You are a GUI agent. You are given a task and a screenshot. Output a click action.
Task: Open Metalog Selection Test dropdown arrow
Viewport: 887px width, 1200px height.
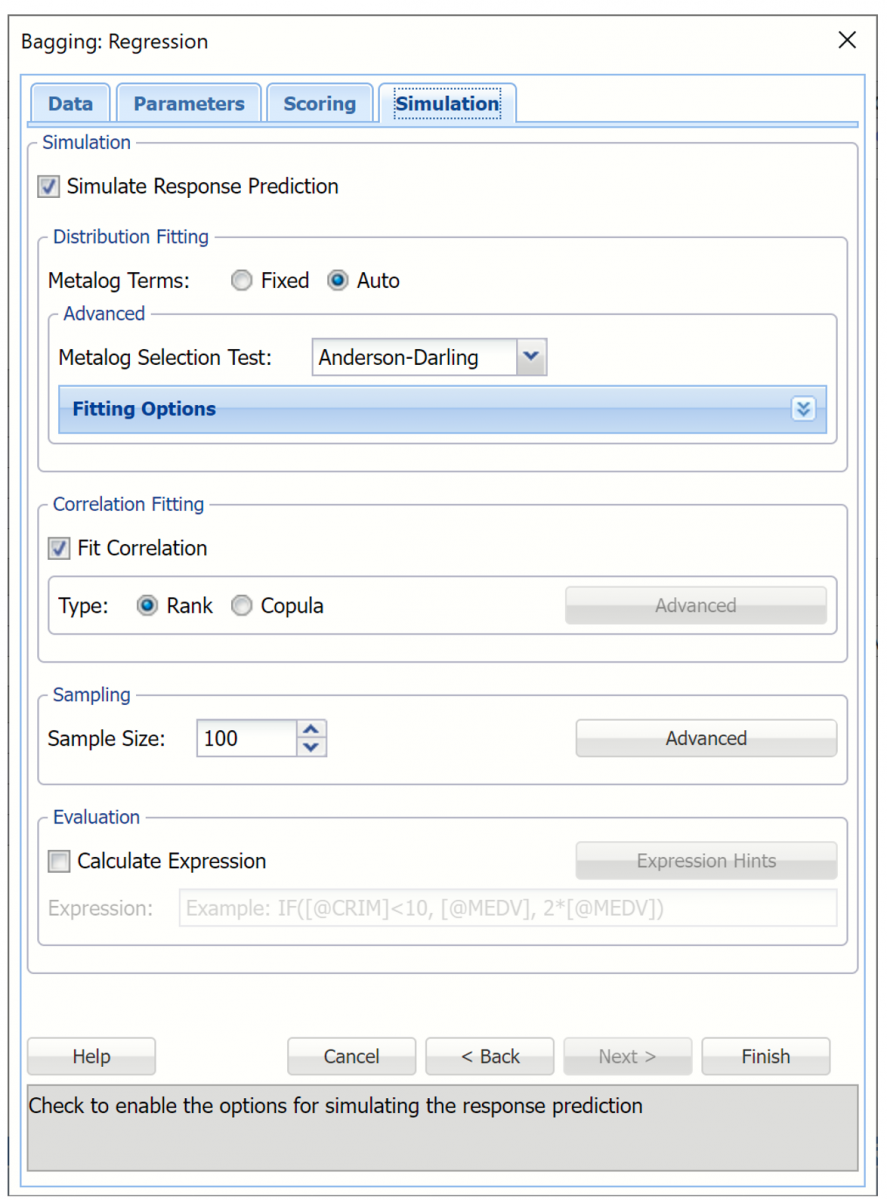(x=531, y=357)
